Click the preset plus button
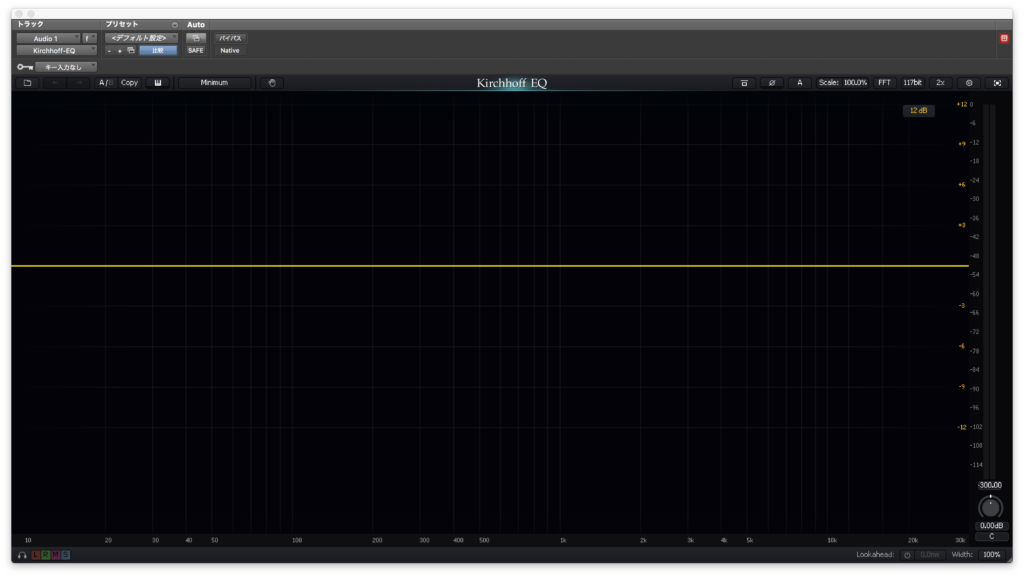1024x577 pixels. 120,50
